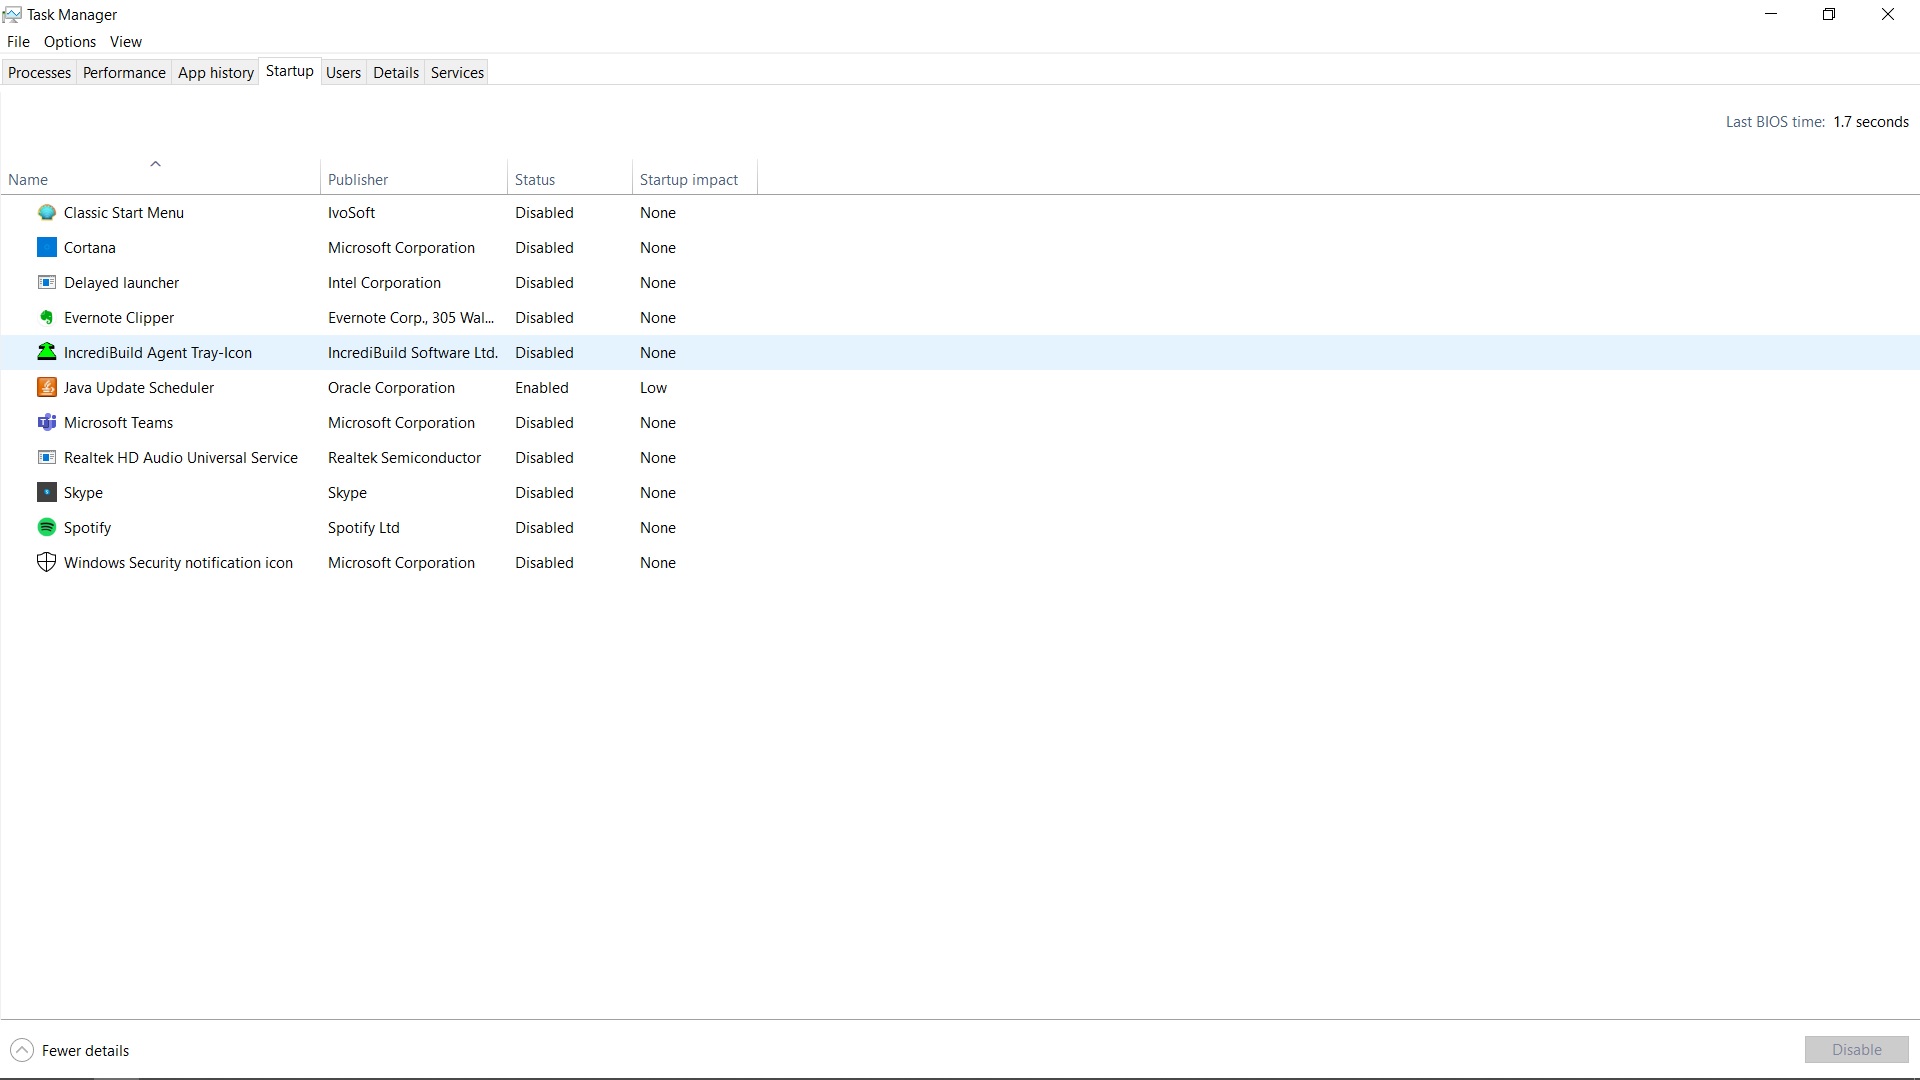Select the Classic Start Menu entry name
1920x1080 pixels.
[x=124, y=212]
